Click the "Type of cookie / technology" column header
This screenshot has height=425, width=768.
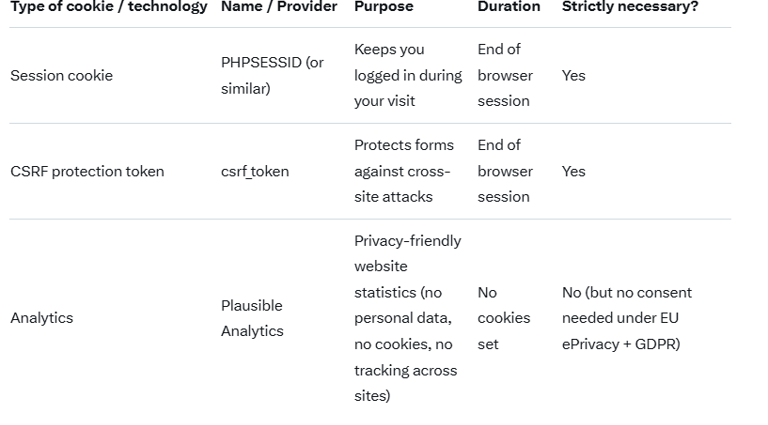point(108,7)
